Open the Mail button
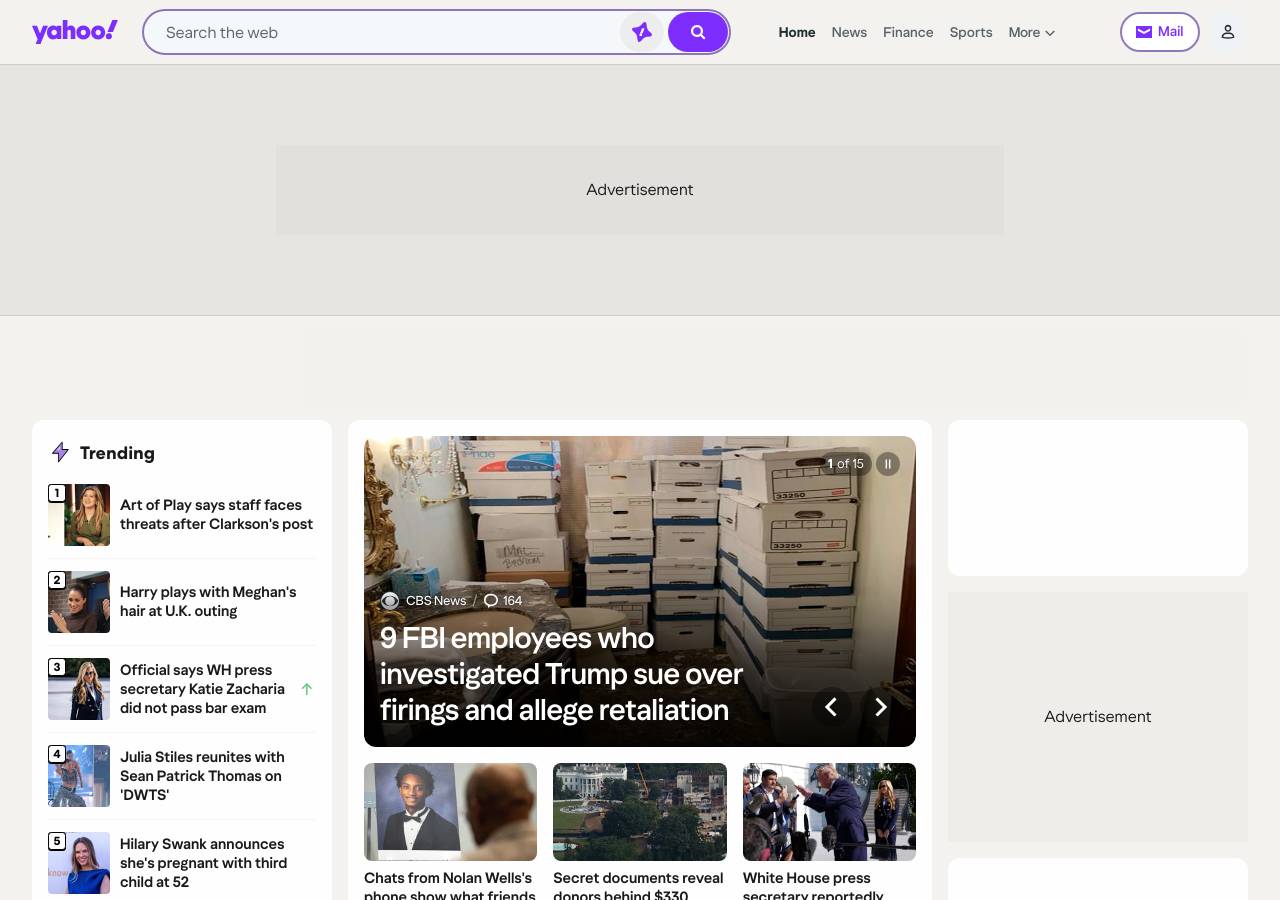1280x900 pixels. click(1160, 32)
